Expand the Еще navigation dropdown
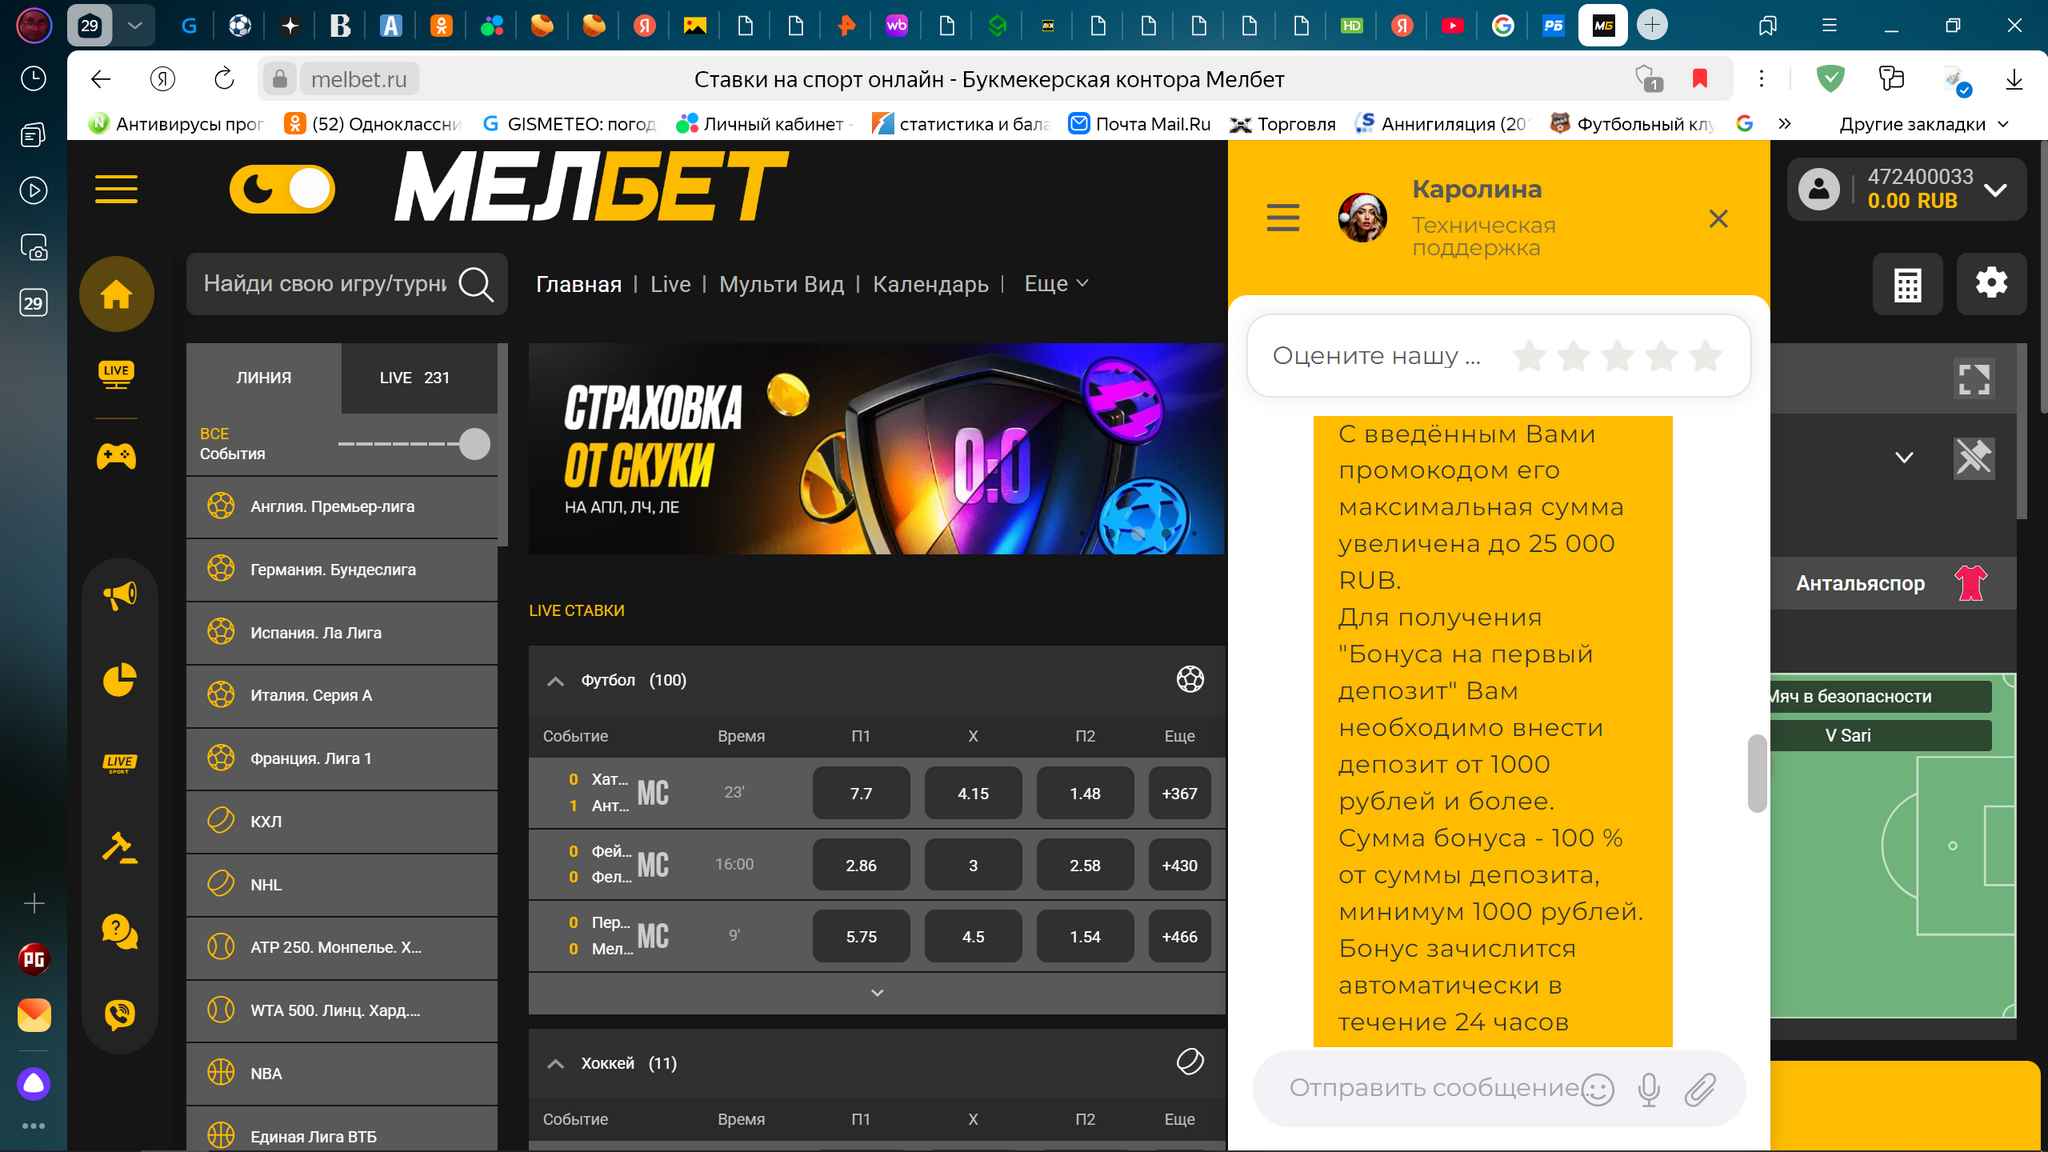Viewport: 2048px width, 1152px height. tap(1056, 284)
